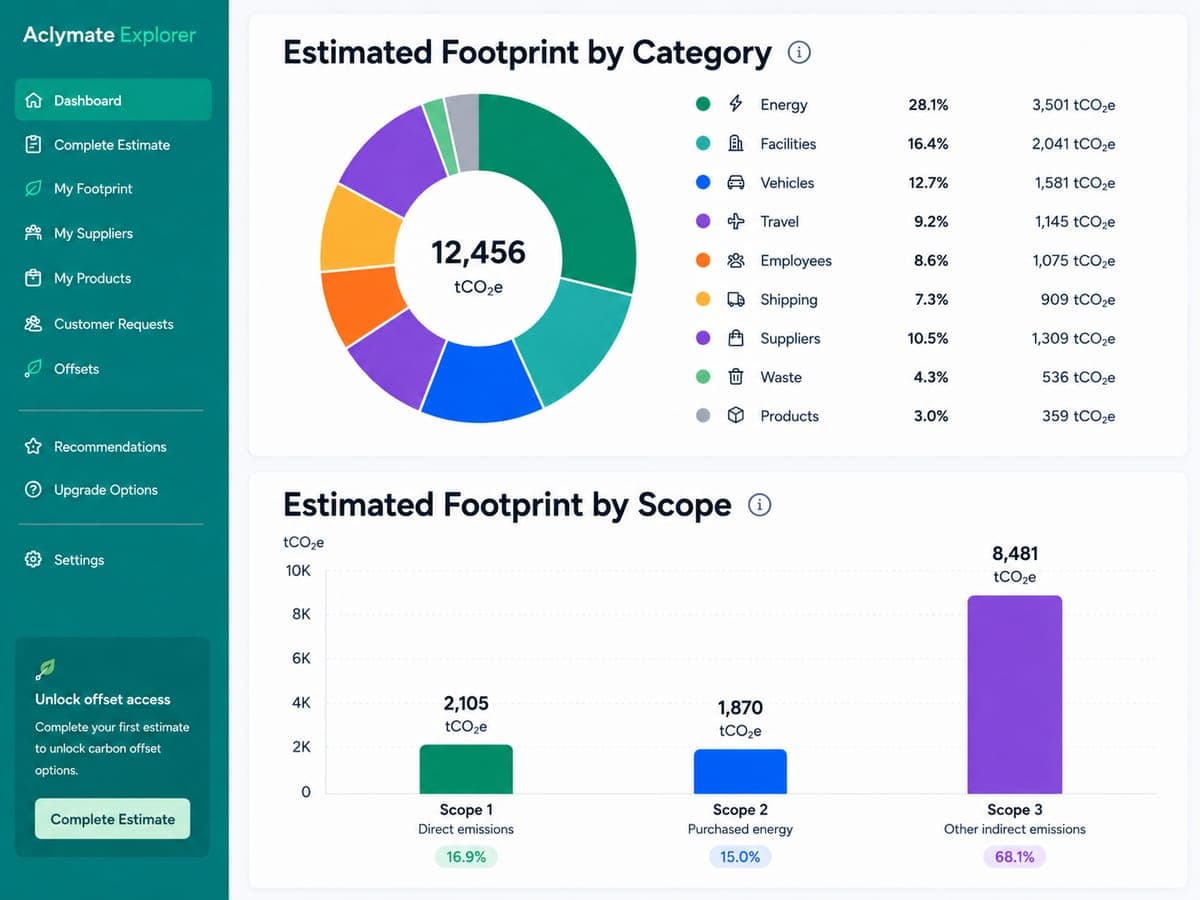Screen dimensions: 1200x900
Task: Click the green Complete Estimate button
Action: [112, 818]
